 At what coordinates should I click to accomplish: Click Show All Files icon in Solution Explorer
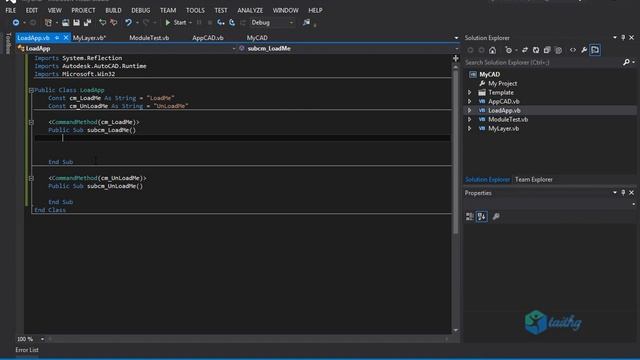coord(558,50)
